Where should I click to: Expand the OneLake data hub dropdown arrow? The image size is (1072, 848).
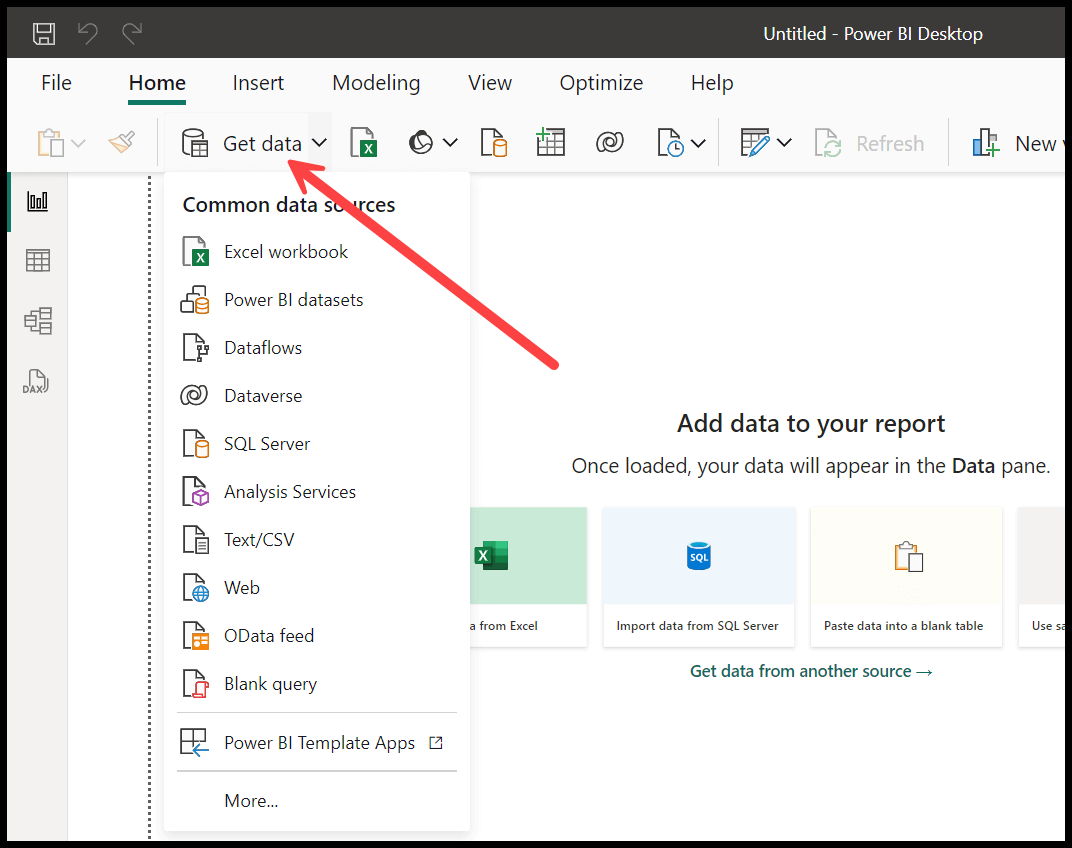click(450, 143)
